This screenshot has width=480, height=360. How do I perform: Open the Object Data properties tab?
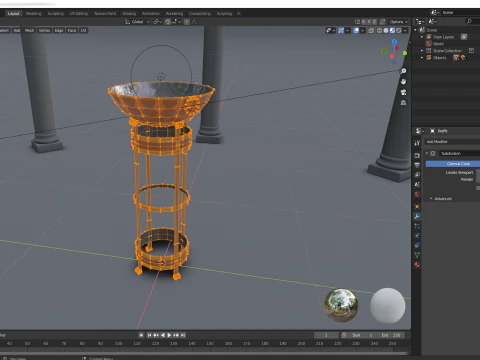417,255
